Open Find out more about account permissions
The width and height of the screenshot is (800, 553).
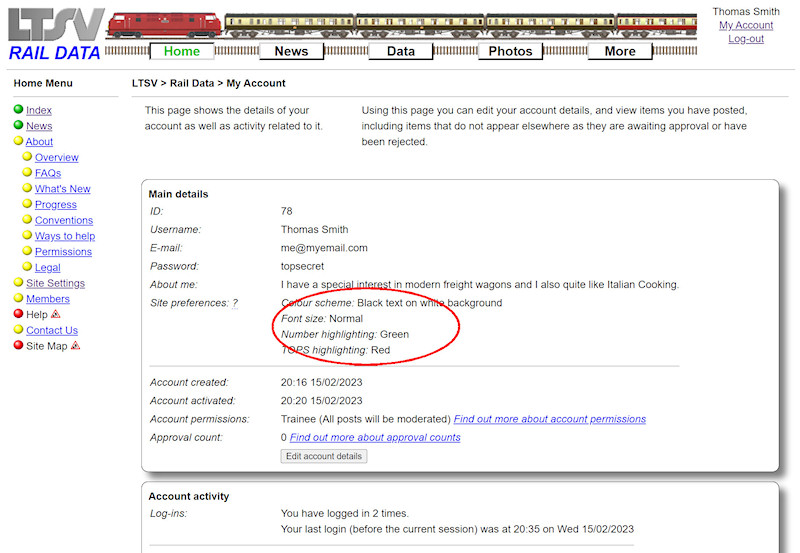(549, 419)
